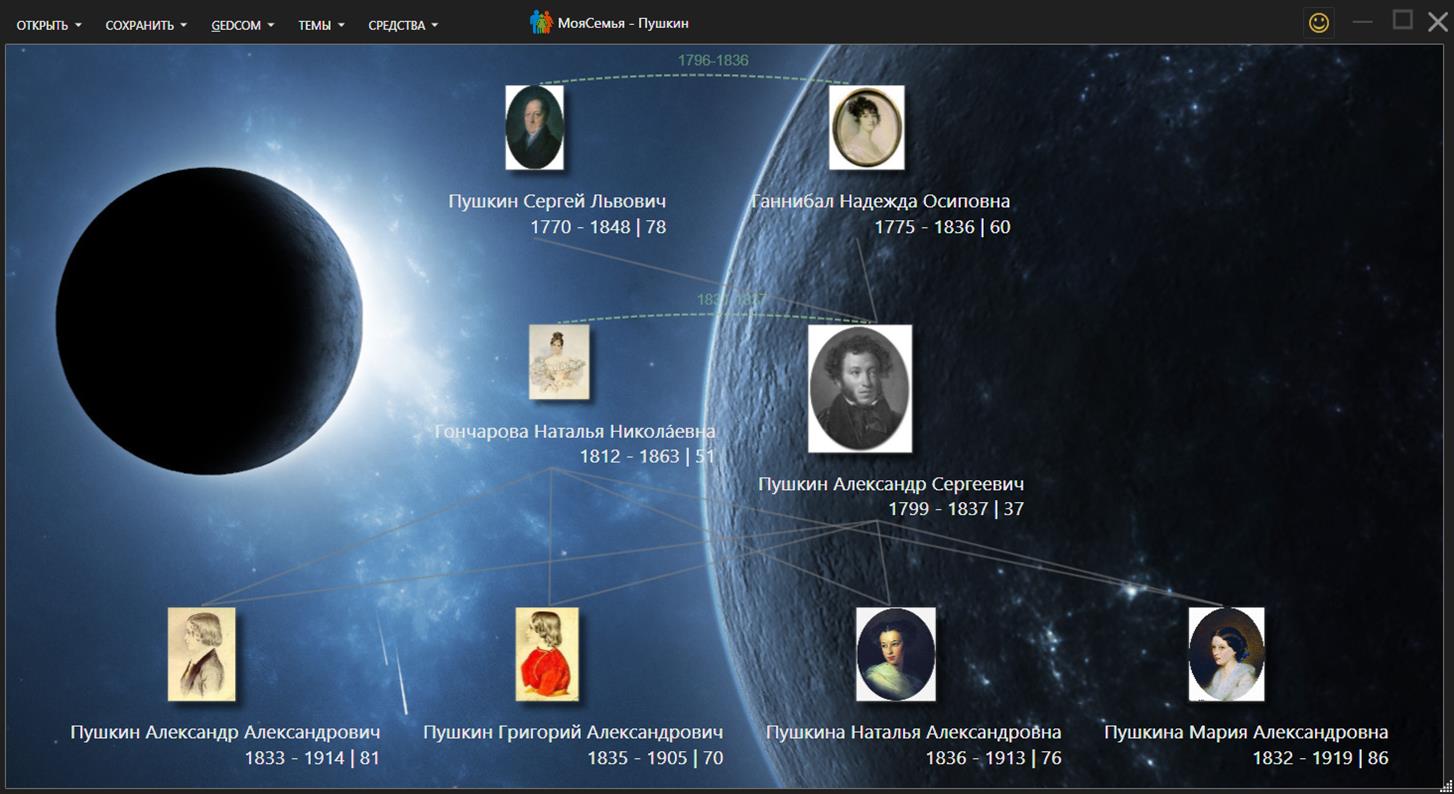Click the name label Пушкин Александр Сергеевич
This screenshot has width=1454, height=794.
click(x=890, y=484)
